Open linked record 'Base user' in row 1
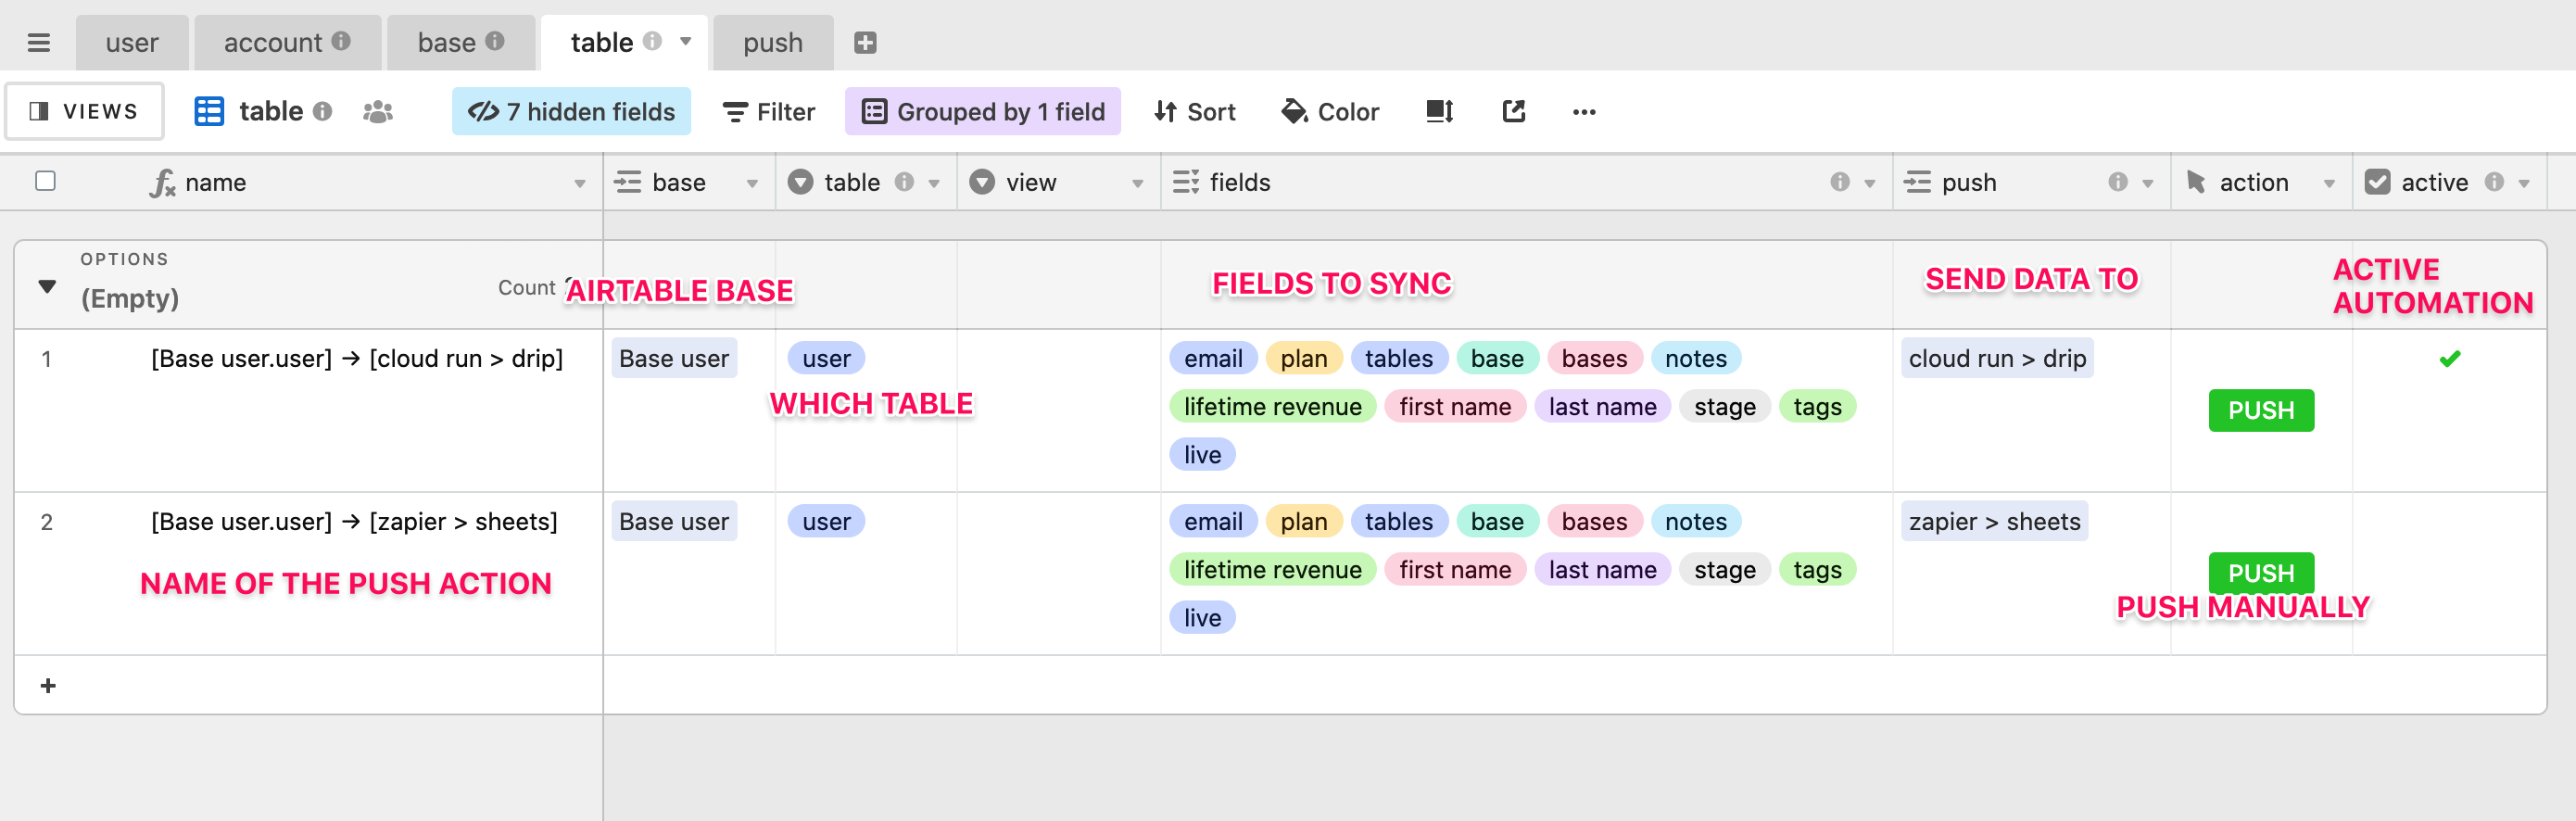This screenshot has width=2576, height=821. coord(674,358)
